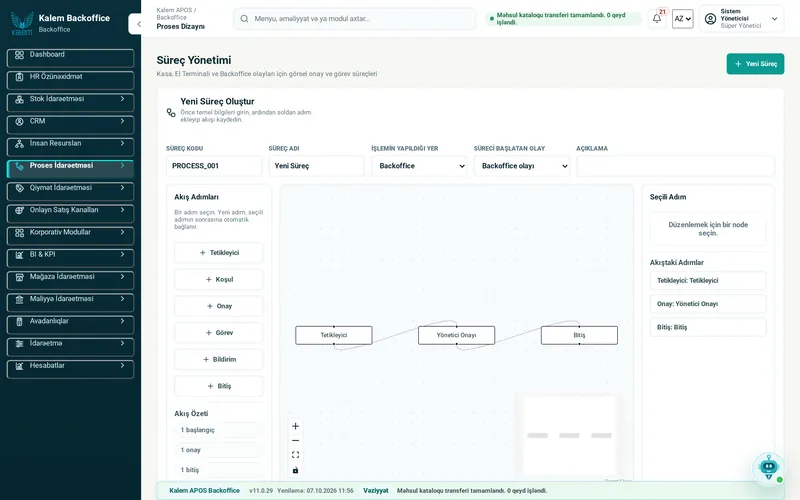Zoom out the flow canvas
This screenshot has height=500, width=800.
[295, 440]
